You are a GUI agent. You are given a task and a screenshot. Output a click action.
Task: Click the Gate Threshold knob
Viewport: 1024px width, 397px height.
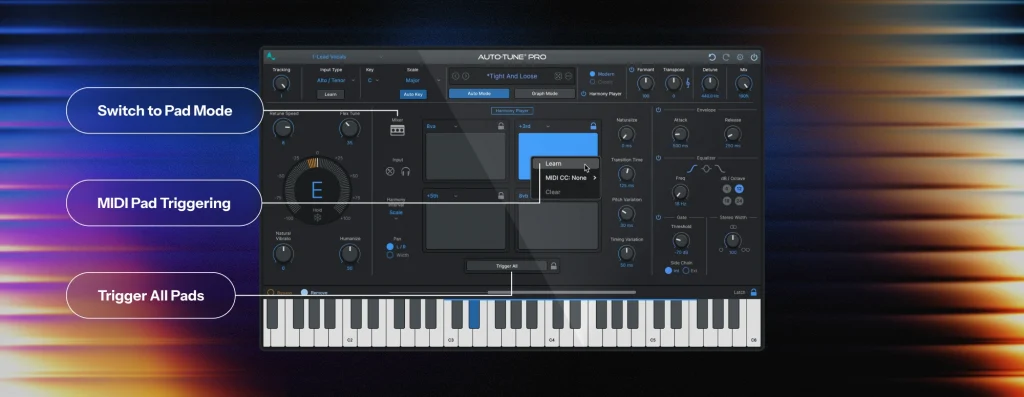(x=680, y=241)
